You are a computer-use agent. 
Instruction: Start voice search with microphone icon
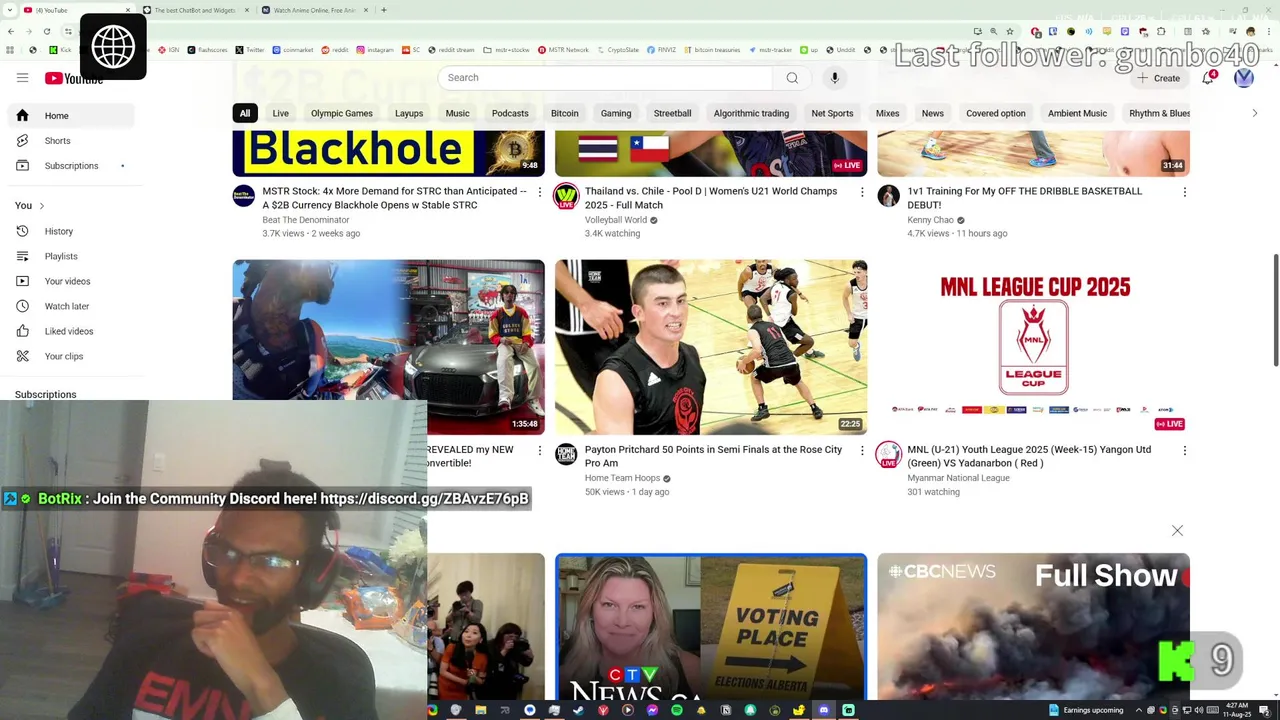point(835,78)
